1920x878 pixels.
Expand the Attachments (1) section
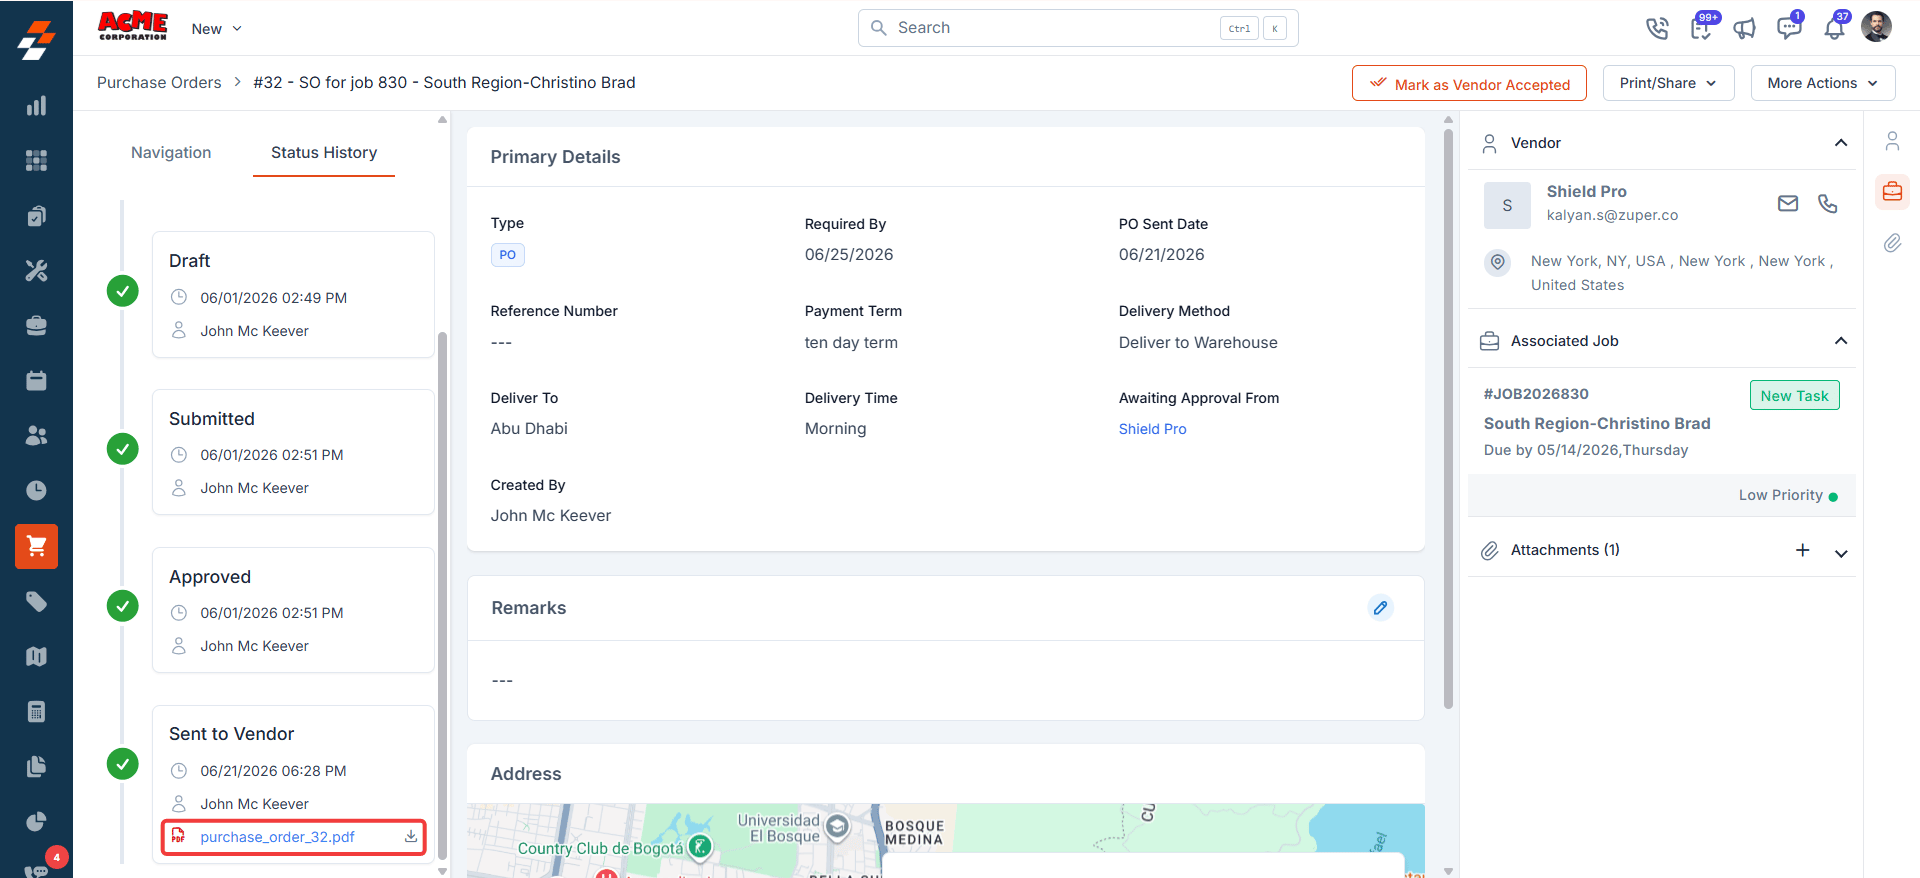(x=1841, y=553)
